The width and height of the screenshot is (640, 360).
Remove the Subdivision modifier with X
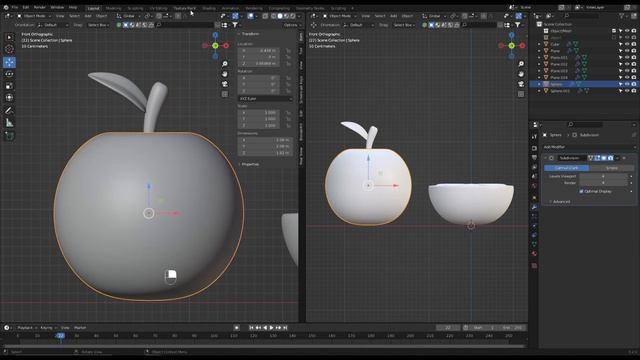(x=624, y=158)
